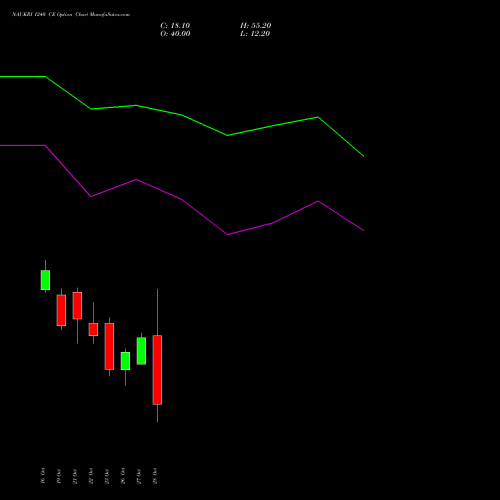Click the low value 'L: 12.20'
500x500 pixels.
coord(255,34)
